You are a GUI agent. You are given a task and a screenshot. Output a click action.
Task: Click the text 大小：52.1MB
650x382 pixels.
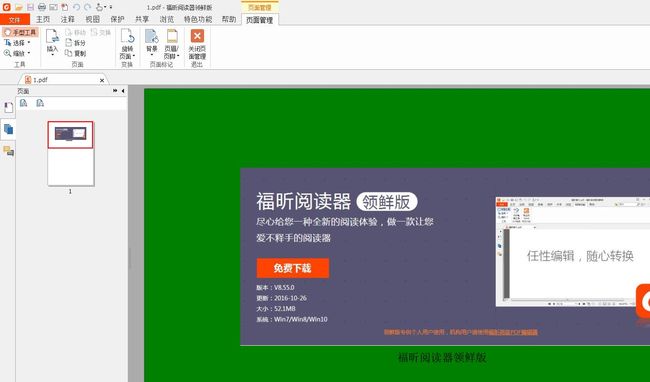tap(276, 309)
